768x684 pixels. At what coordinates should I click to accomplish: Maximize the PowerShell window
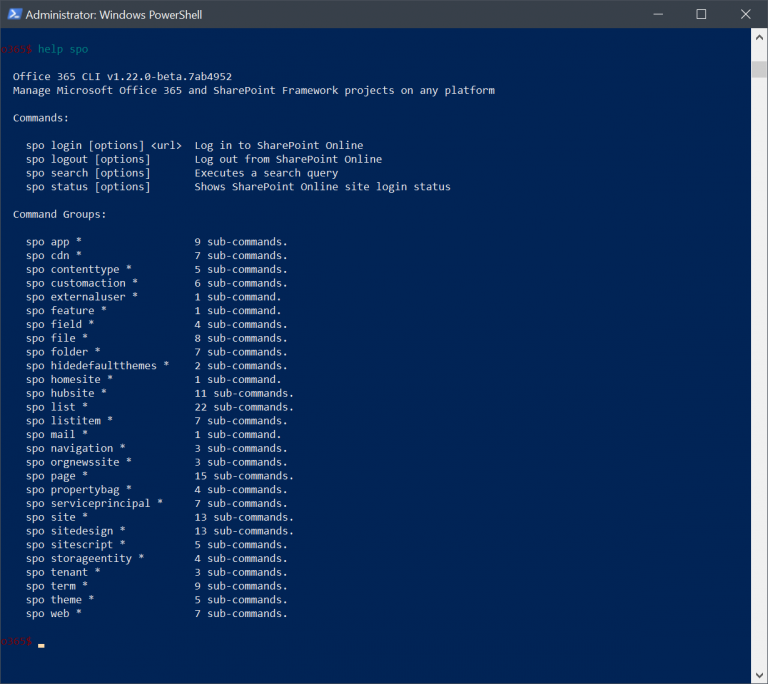[x=701, y=14]
